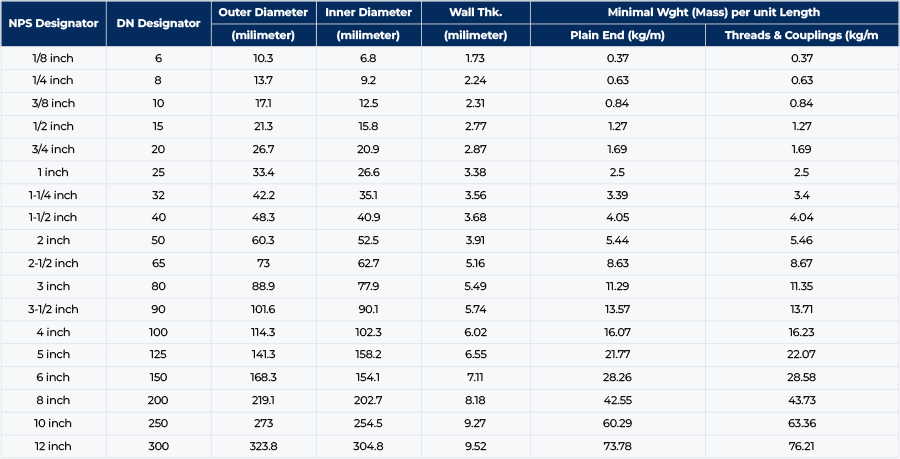
Task: Click the NPS Designator column header
Action: 53,24
